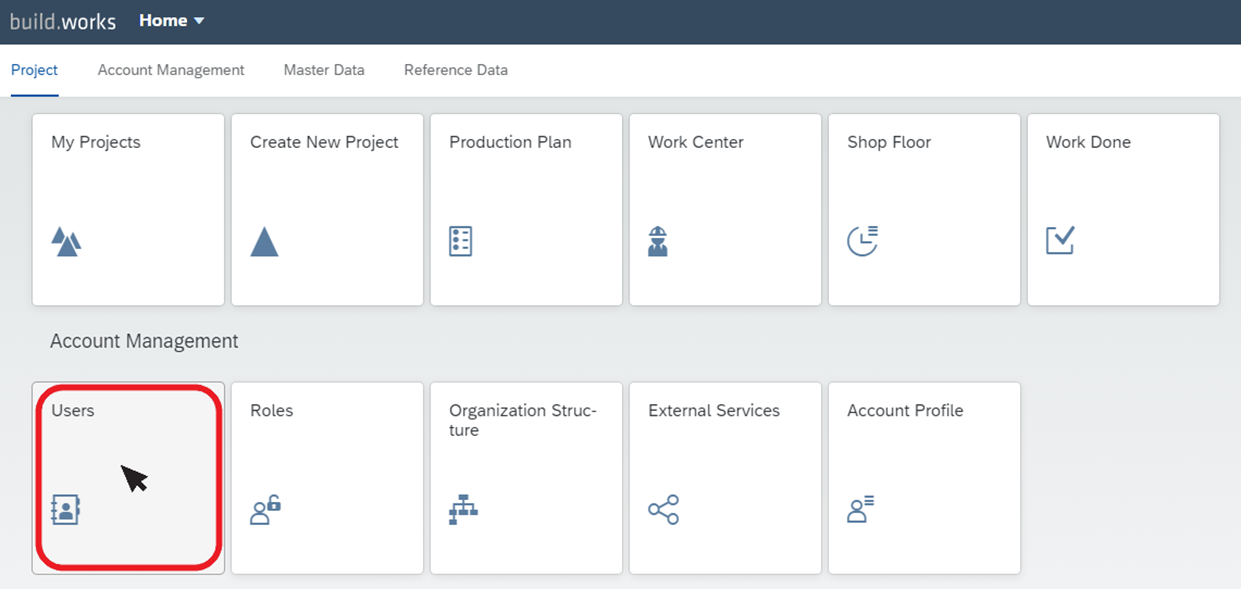Click the External Services share icon

(663, 510)
